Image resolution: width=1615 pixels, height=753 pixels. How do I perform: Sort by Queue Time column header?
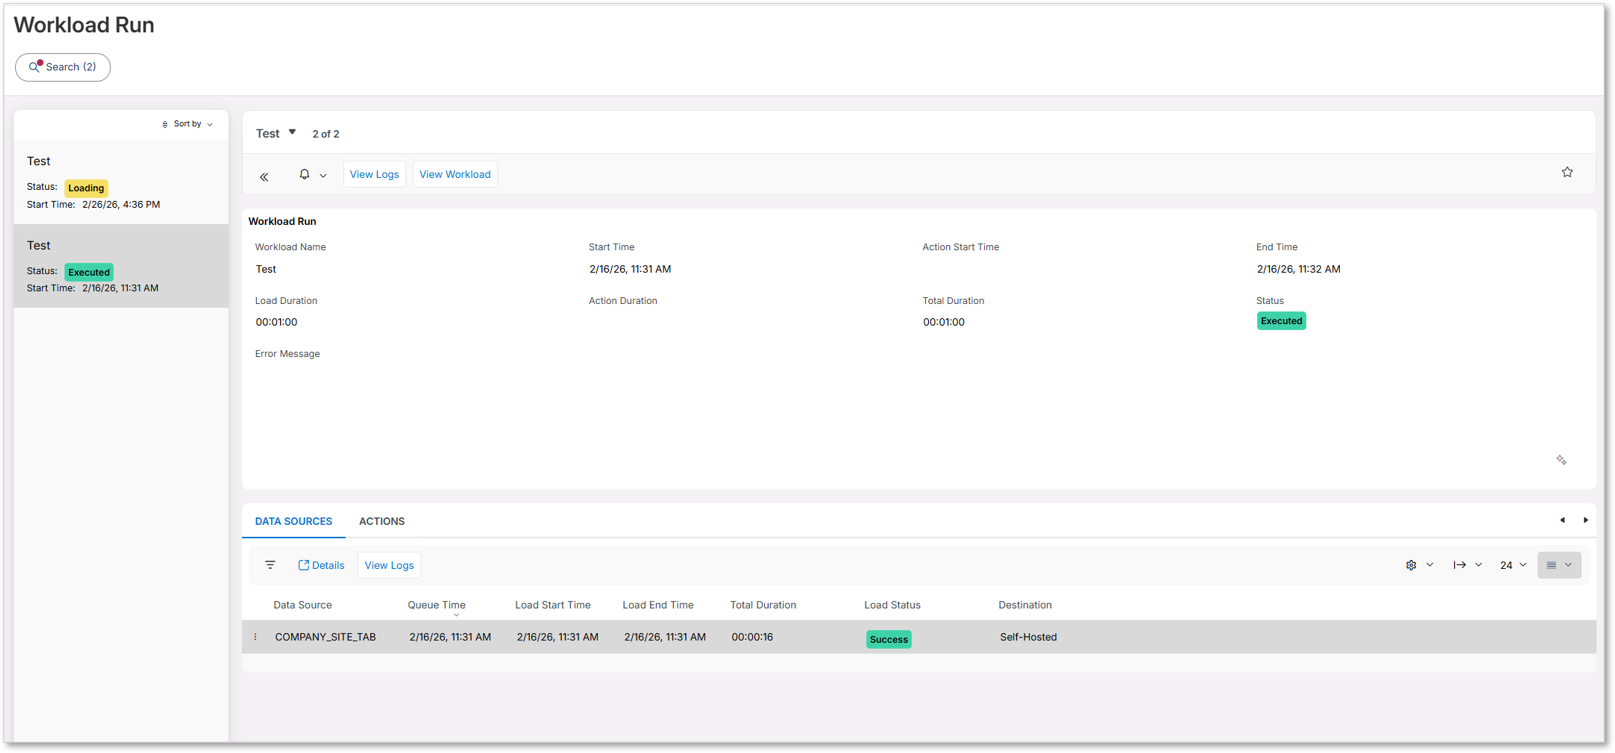pos(436,605)
